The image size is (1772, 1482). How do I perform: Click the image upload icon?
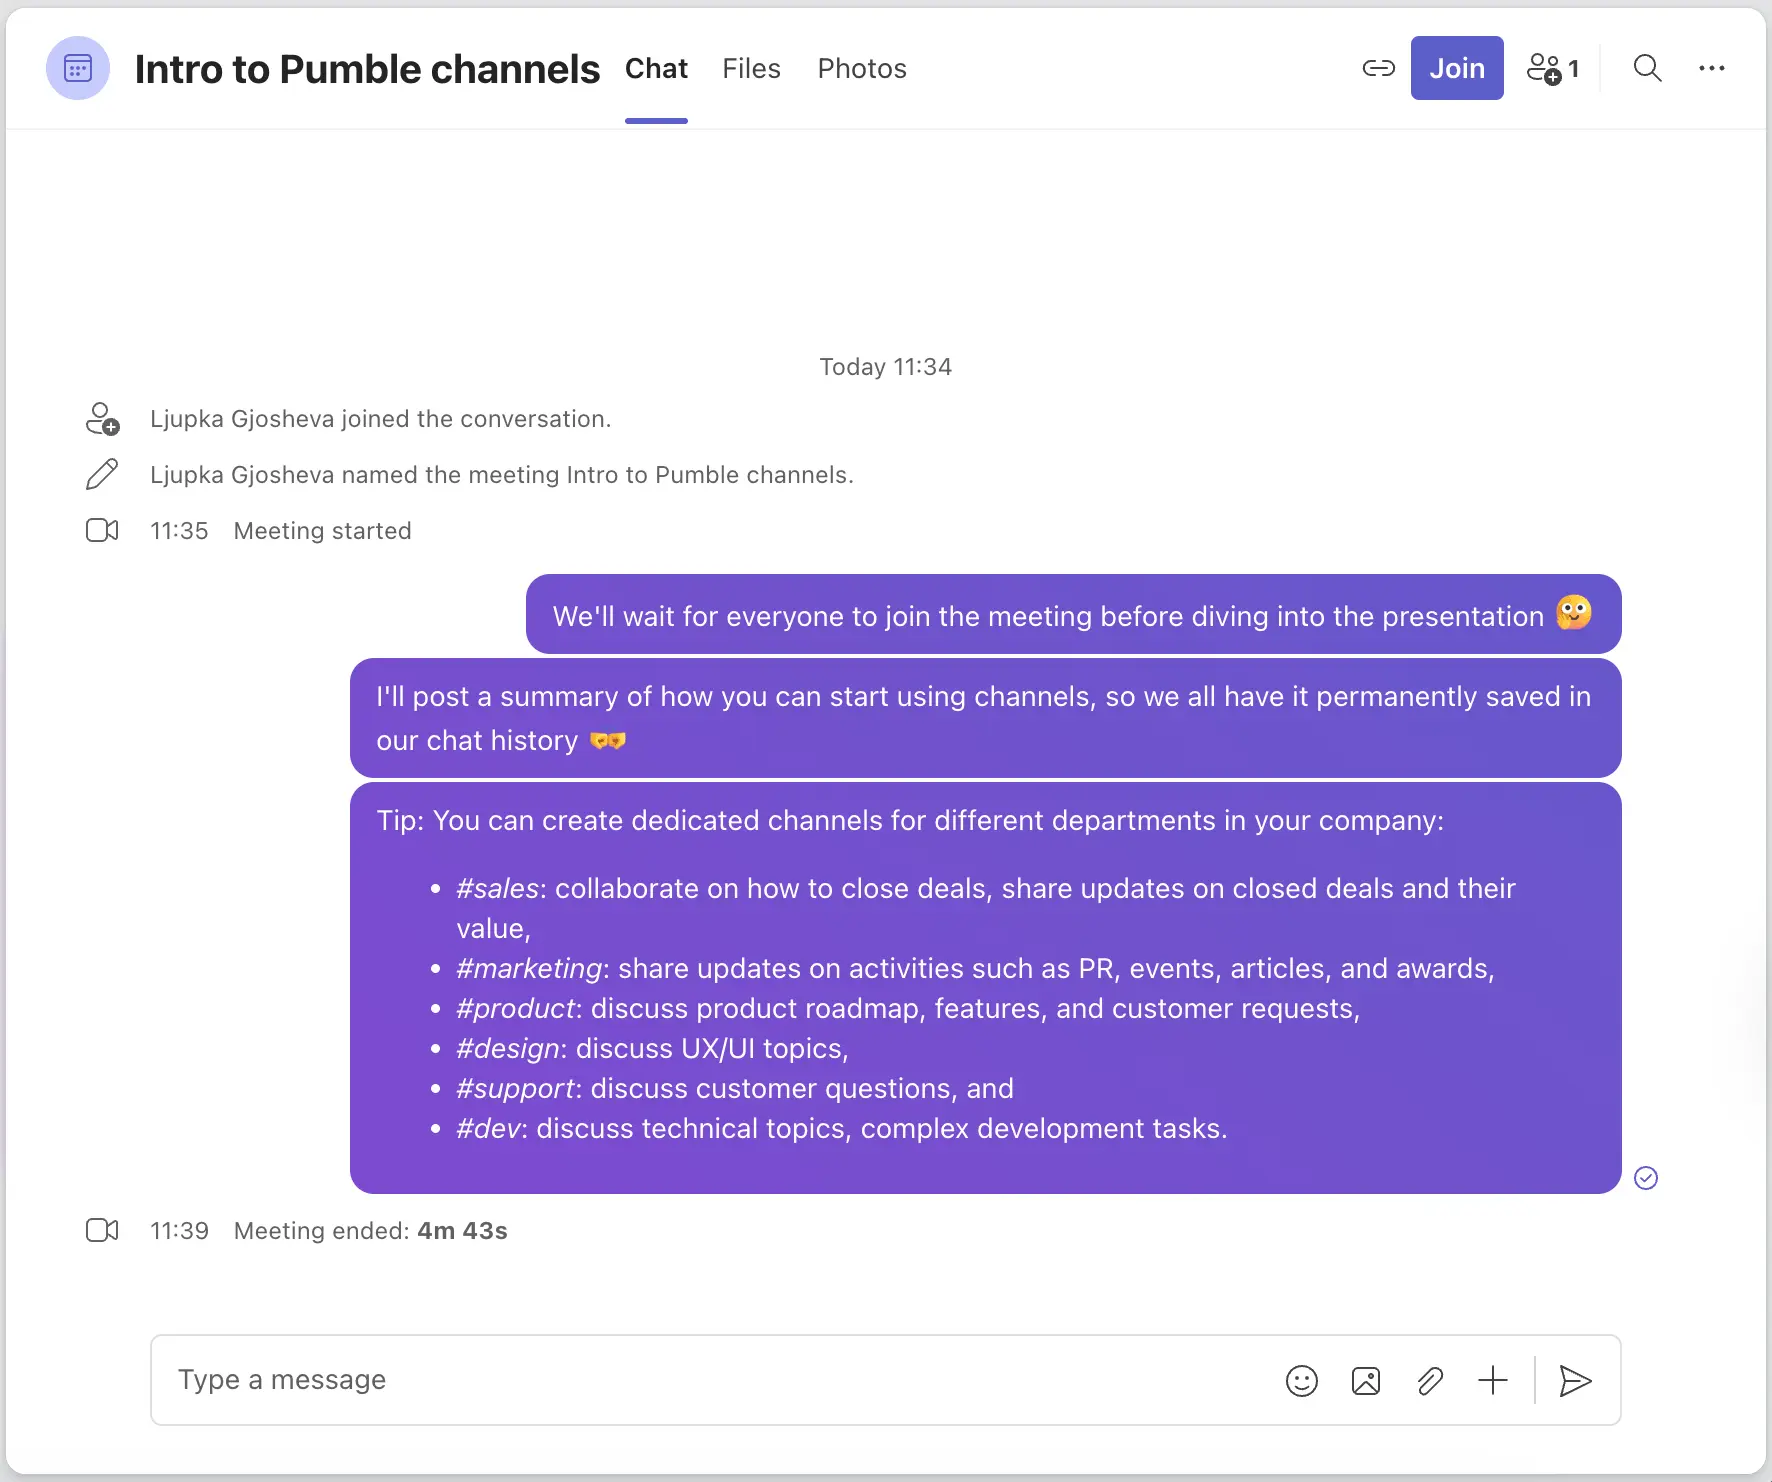coord(1366,1381)
